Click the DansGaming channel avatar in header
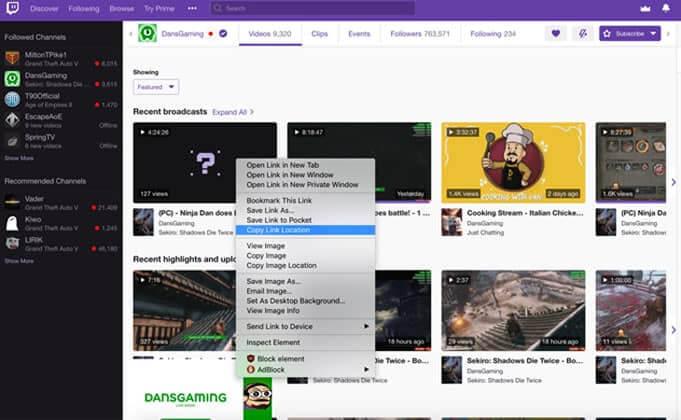681x420 pixels. click(147, 33)
